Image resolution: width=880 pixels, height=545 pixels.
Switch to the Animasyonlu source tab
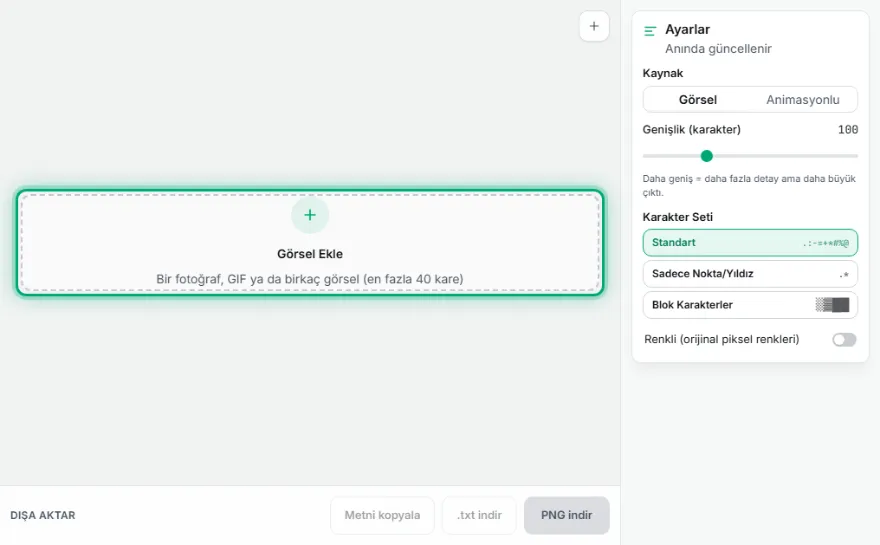tap(803, 100)
